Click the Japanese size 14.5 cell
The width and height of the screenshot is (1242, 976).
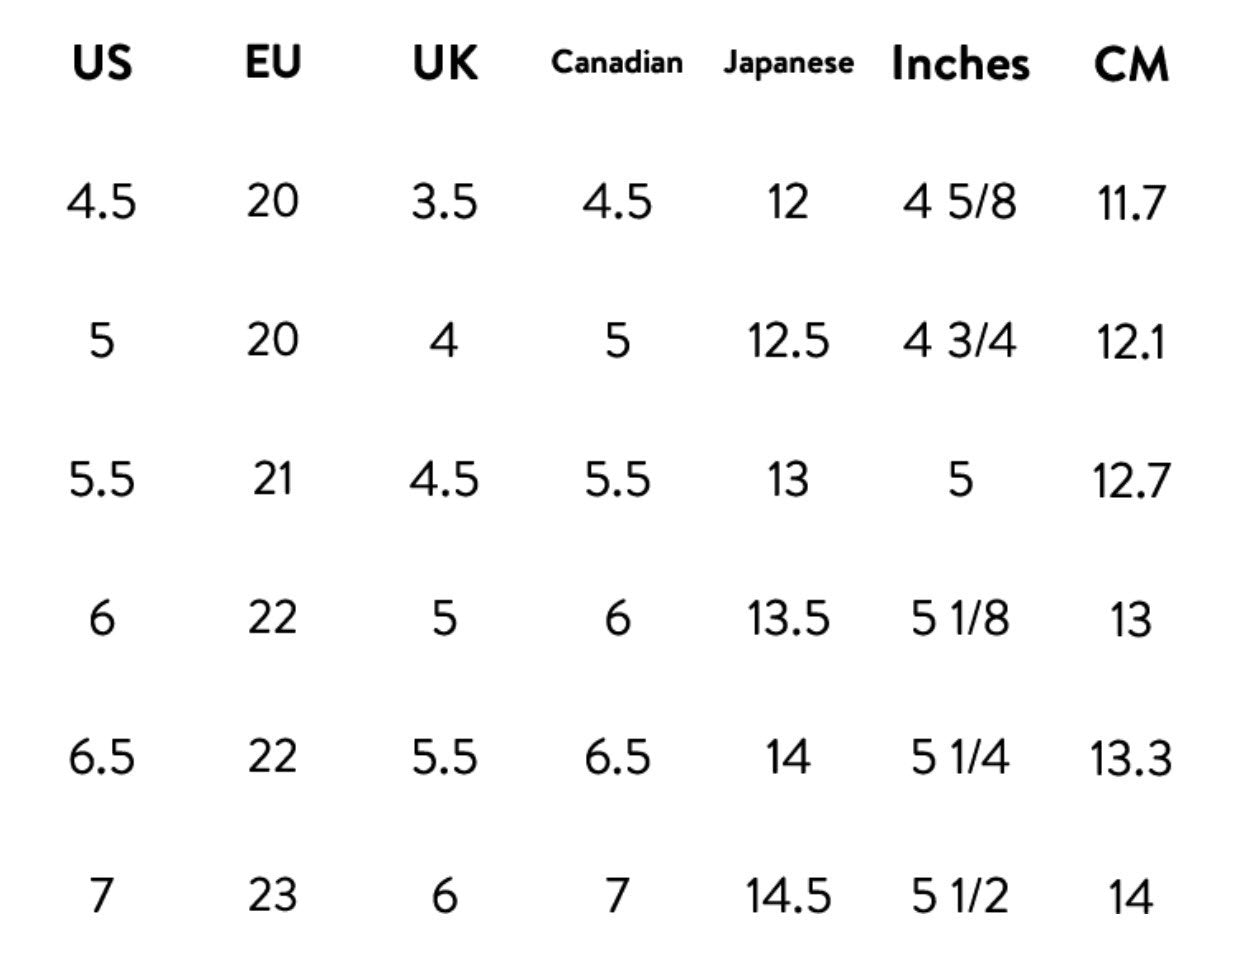(788, 895)
